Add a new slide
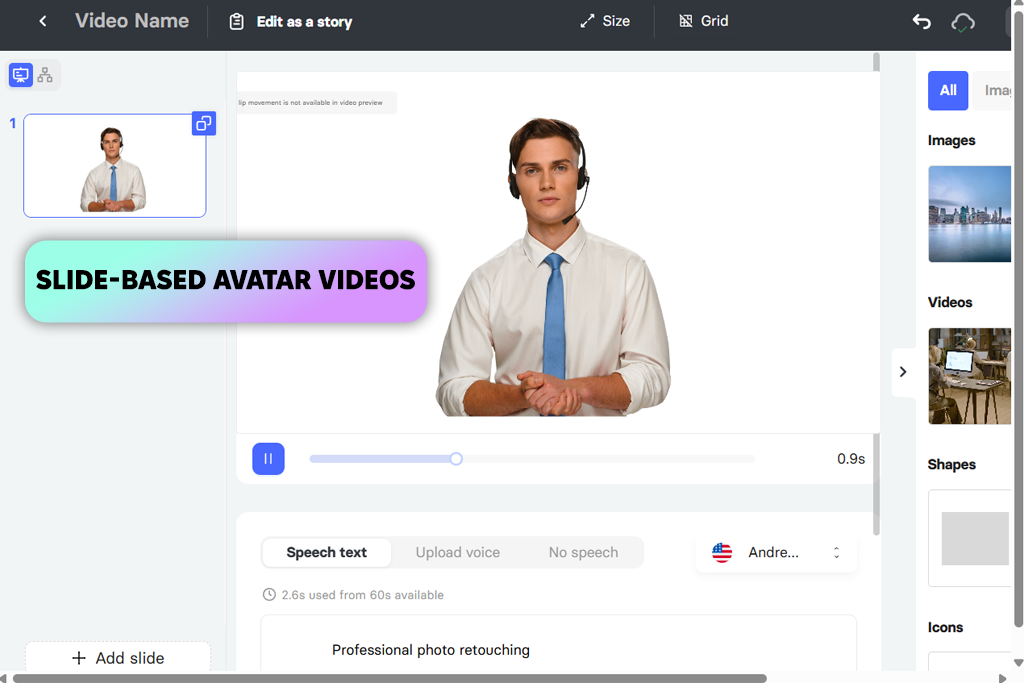1024x683 pixels. click(x=118, y=658)
